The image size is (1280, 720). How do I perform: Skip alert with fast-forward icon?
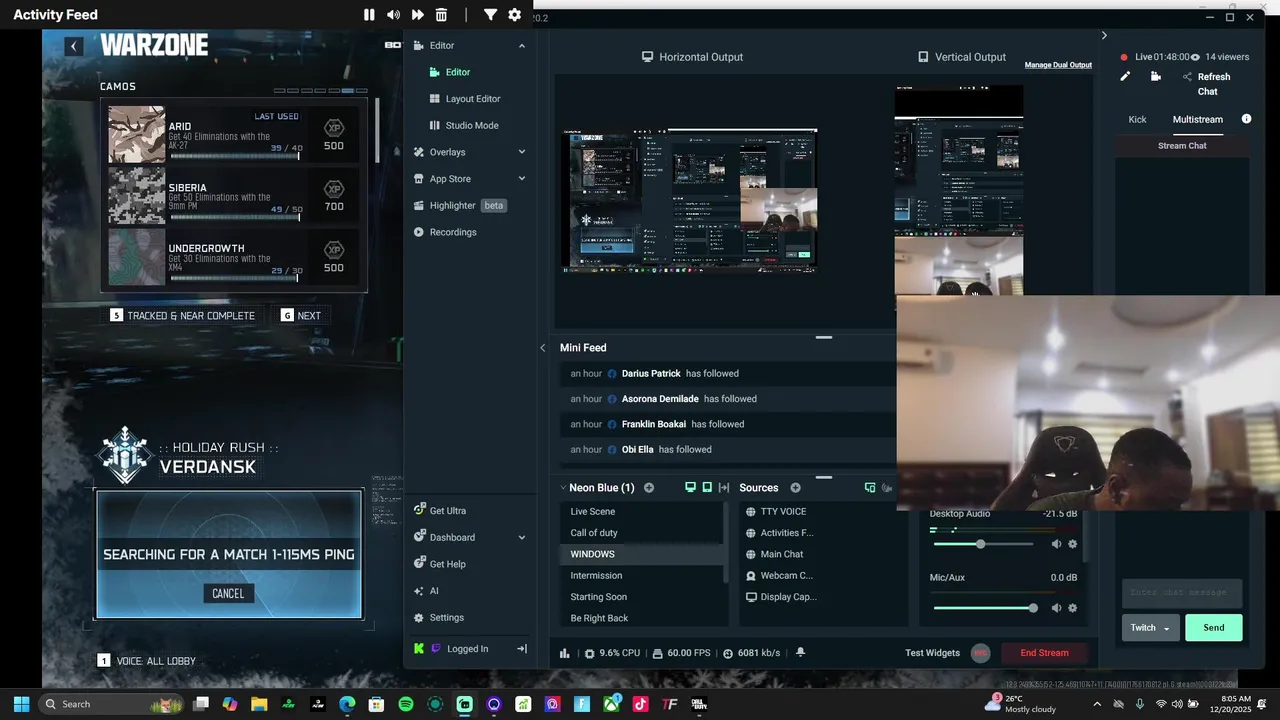point(417,15)
